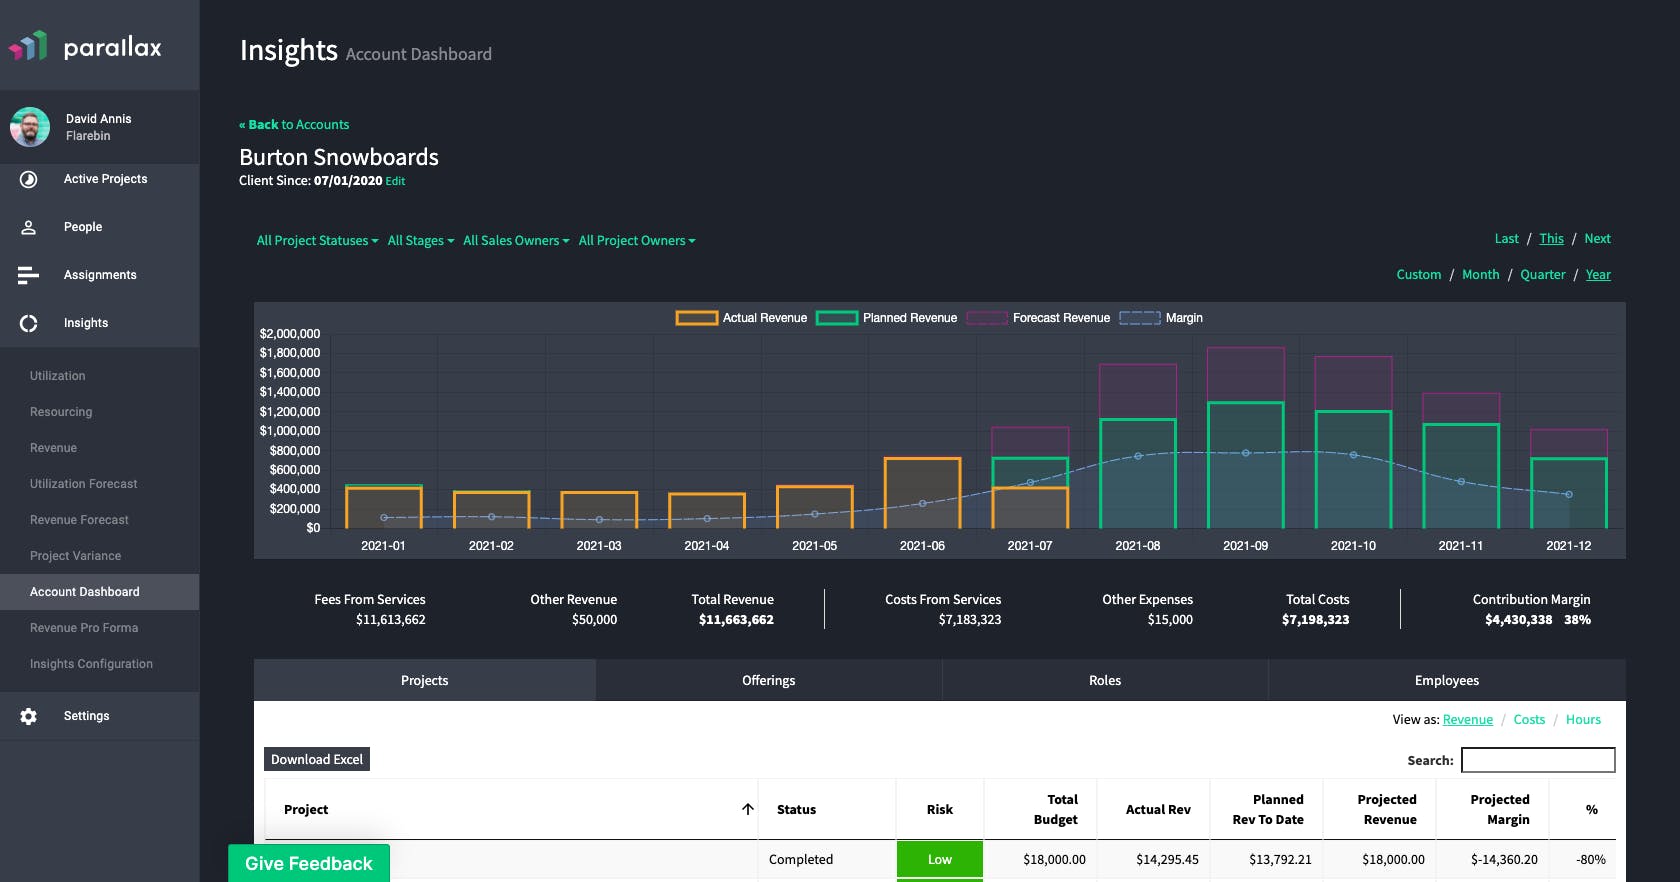1680x882 pixels.
Task: Click the Margin legend color swatch
Action: [x=1139, y=318]
